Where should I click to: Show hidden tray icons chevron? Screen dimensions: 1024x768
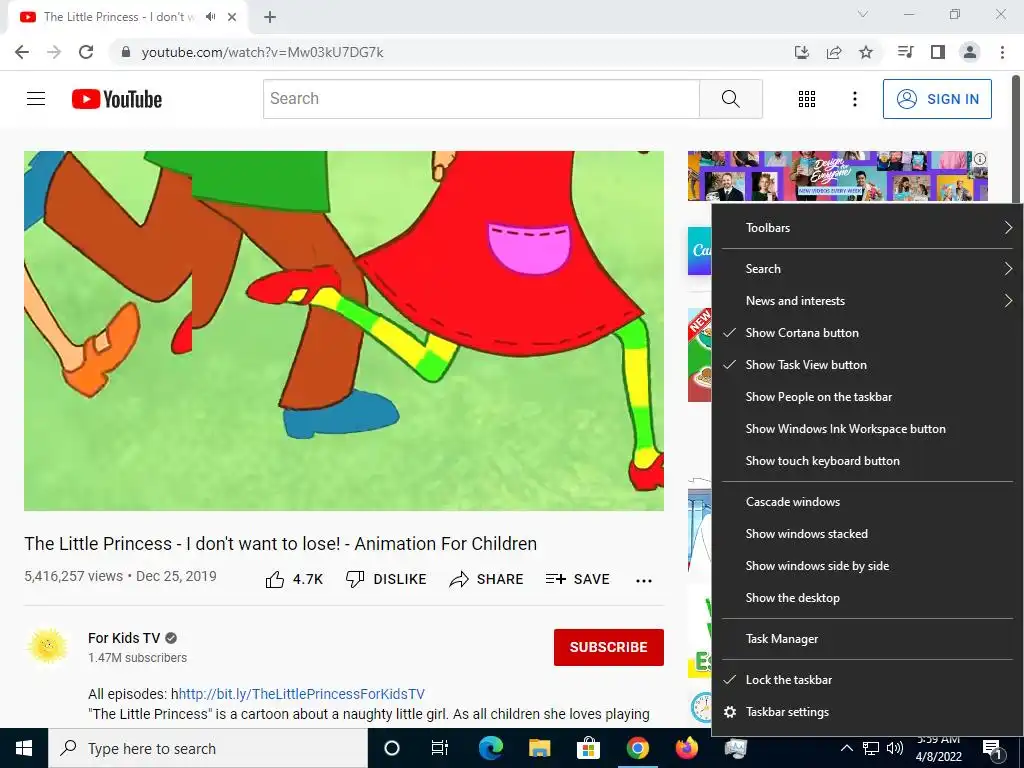[x=846, y=748]
